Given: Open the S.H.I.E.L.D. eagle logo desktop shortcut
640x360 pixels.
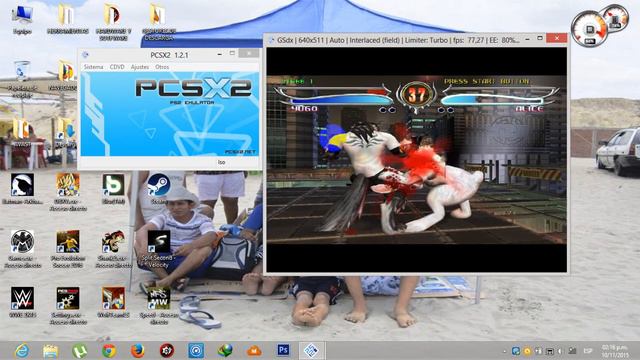Looking at the screenshot, I should coord(22,249).
